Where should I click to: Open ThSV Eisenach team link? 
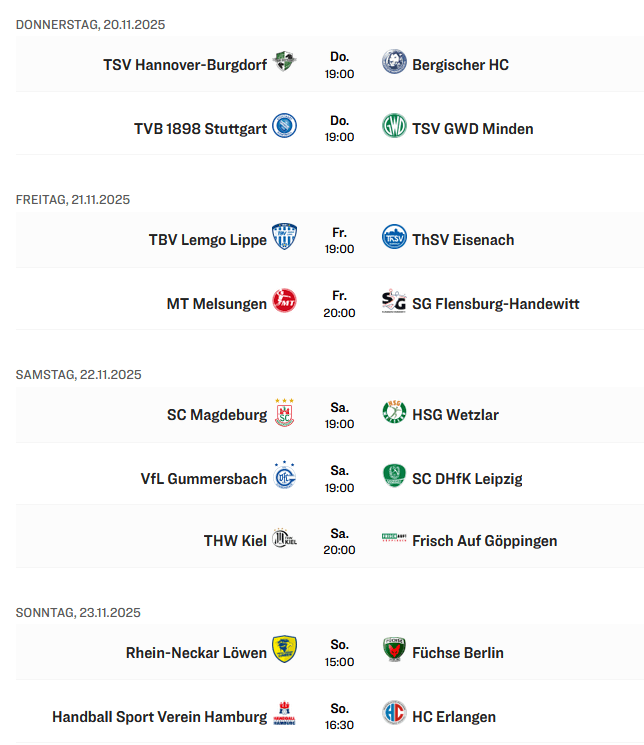click(x=463, y=240)
